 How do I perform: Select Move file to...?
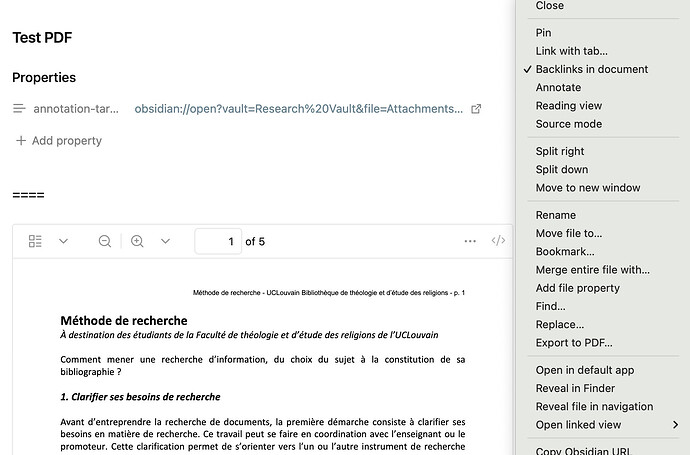tap(569, 233)
